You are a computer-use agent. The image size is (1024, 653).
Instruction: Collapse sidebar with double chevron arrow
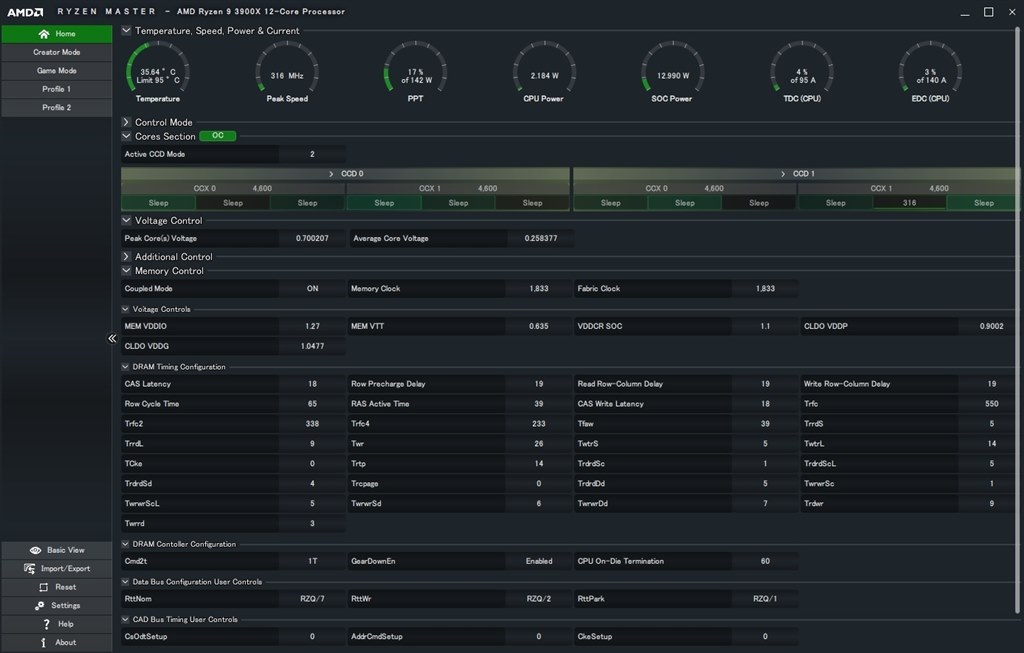tap(112, 339)
